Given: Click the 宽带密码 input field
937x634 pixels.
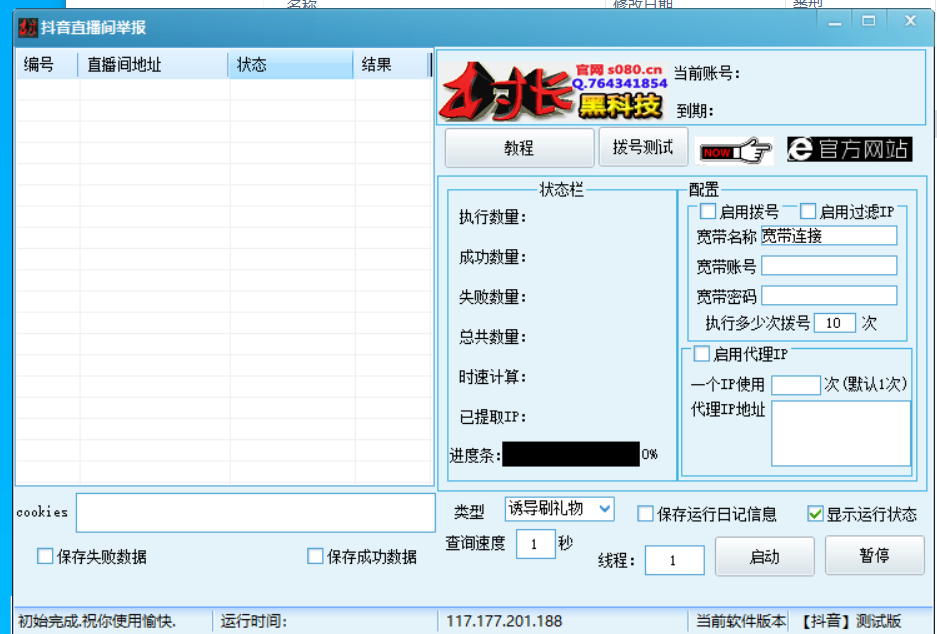Looking at the screenshot, I should click(x=829, y=295).
